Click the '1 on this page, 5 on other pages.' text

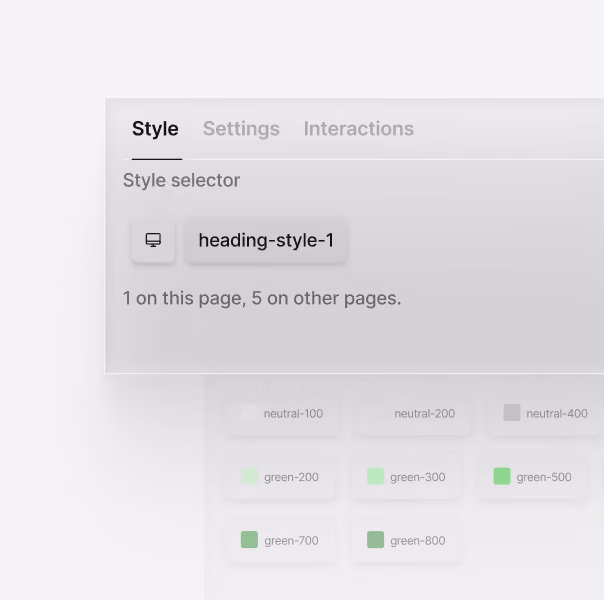click(x=262, y=298)
